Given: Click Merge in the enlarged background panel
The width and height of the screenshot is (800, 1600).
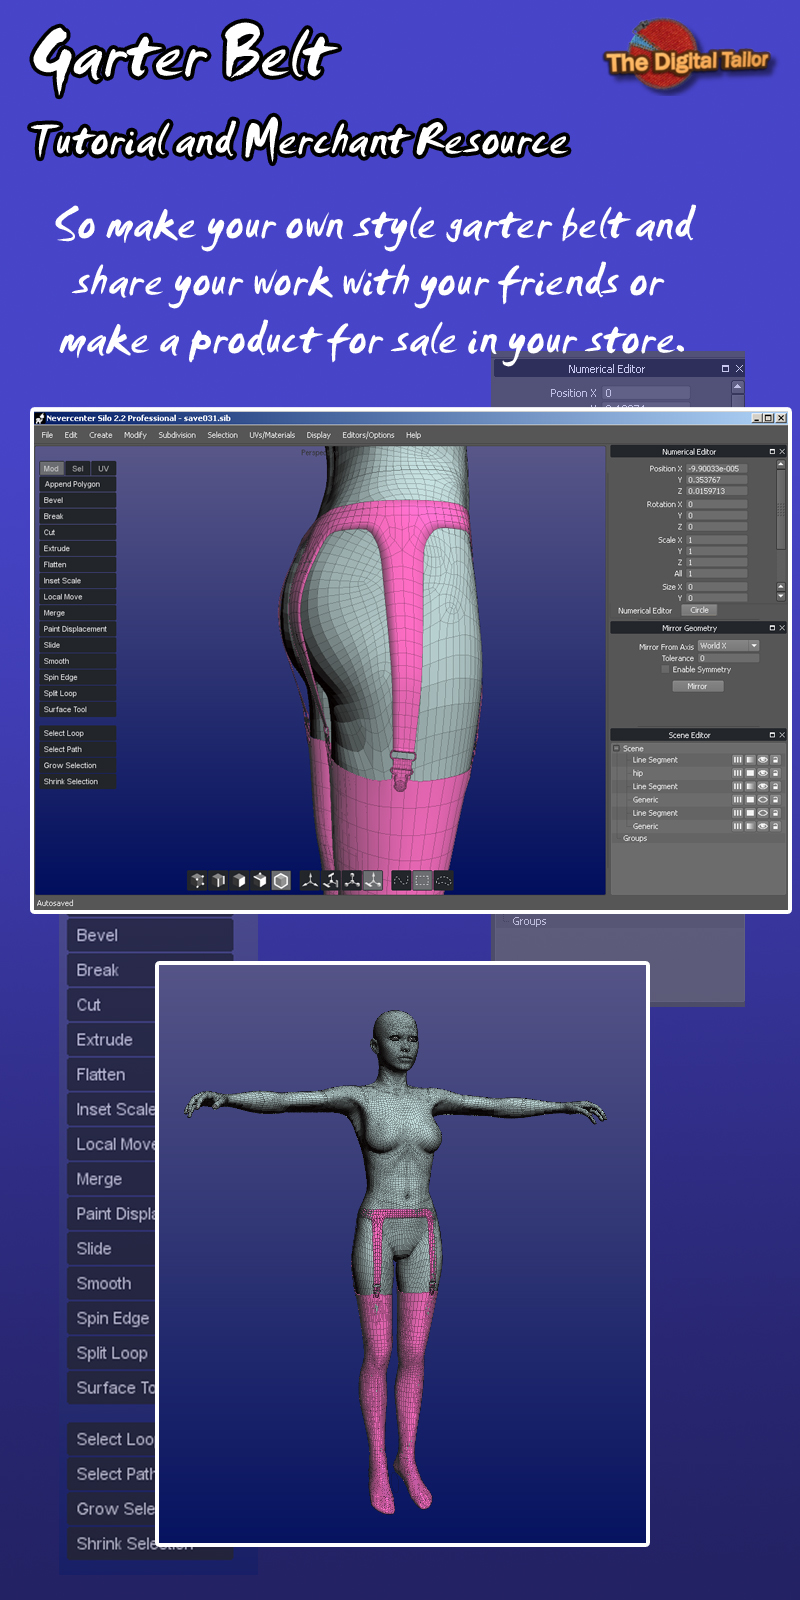Looking at the screenshot, I should pyautogui.click(x=111, y=1179).
